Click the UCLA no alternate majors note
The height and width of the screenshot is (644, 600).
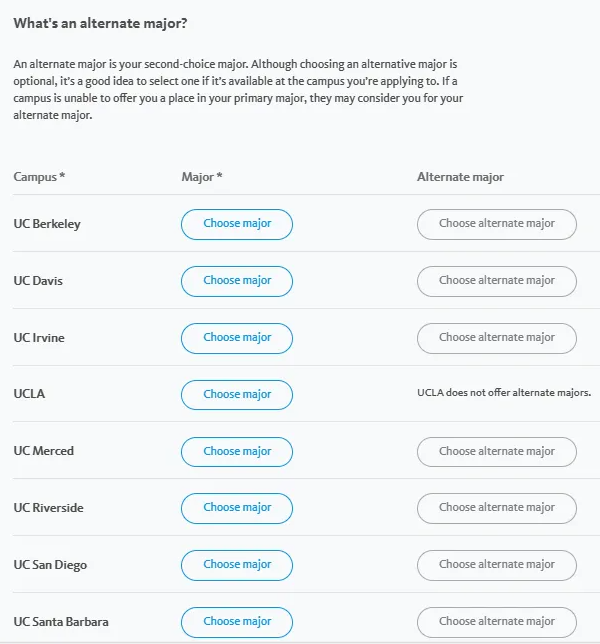click(x=504, y=393)
